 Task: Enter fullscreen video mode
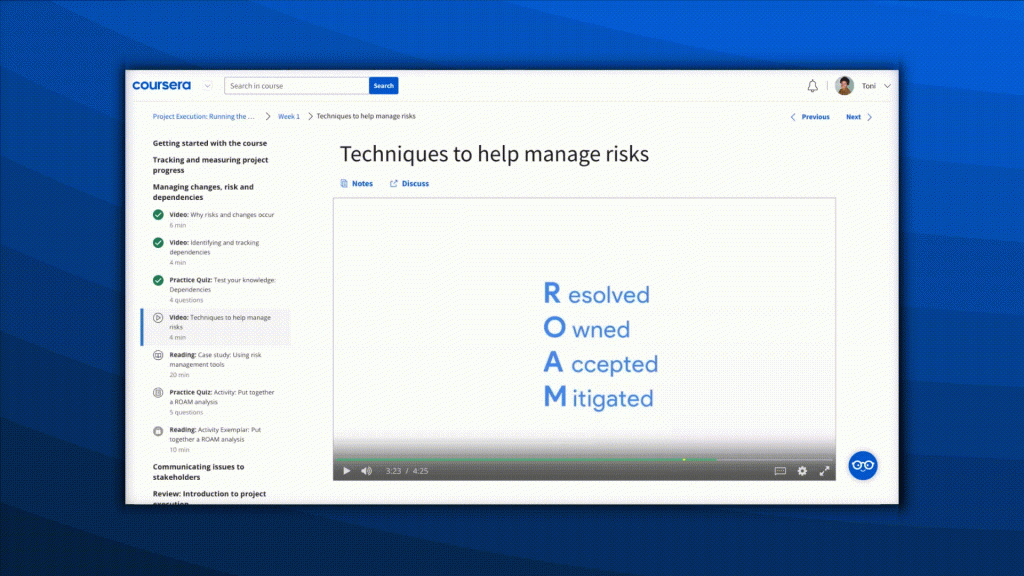tap(824, 471)
